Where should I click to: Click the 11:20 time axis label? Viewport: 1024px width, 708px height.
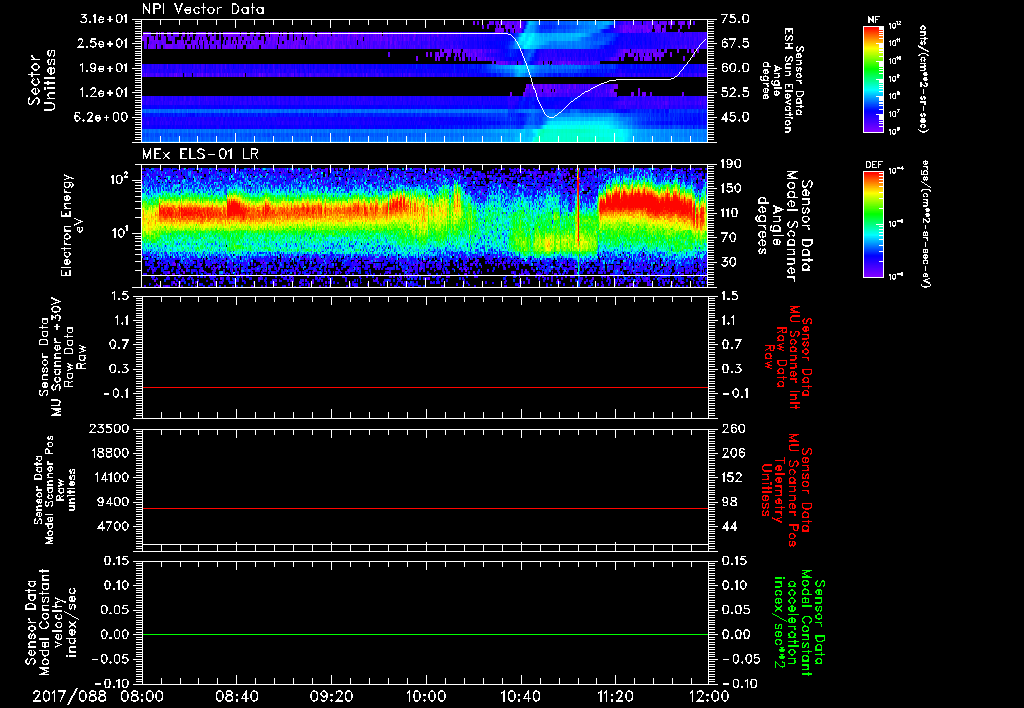click(614, 694)
